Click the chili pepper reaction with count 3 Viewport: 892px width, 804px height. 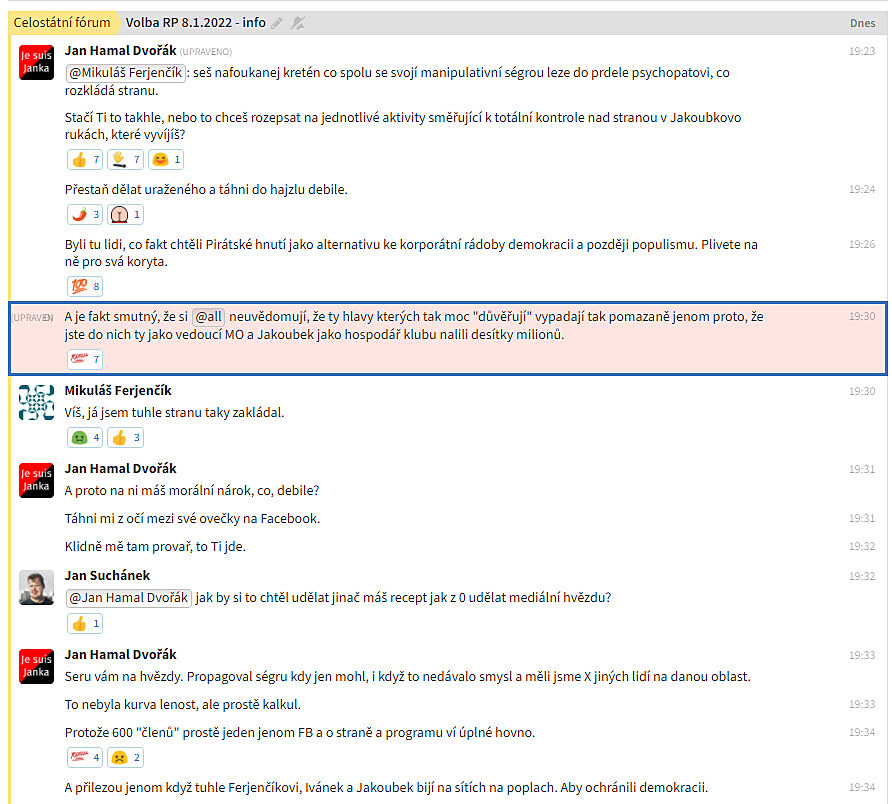[x=85, y=214]
